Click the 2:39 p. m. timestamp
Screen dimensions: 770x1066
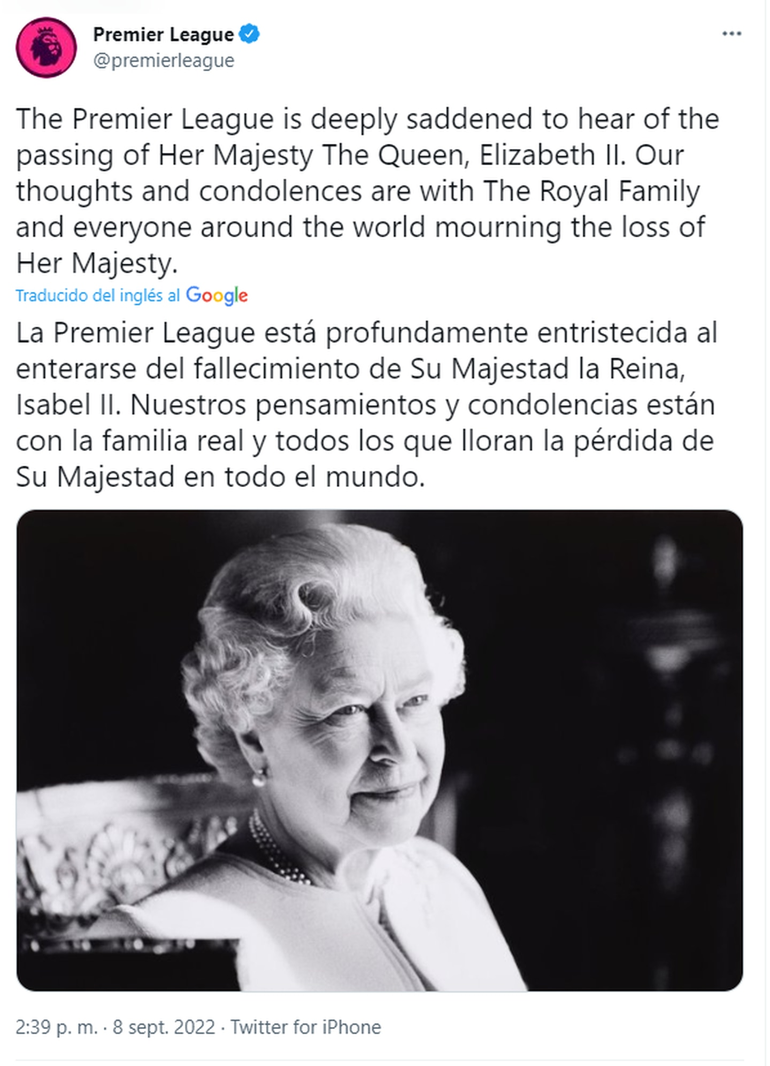(x=57, y=1027)
